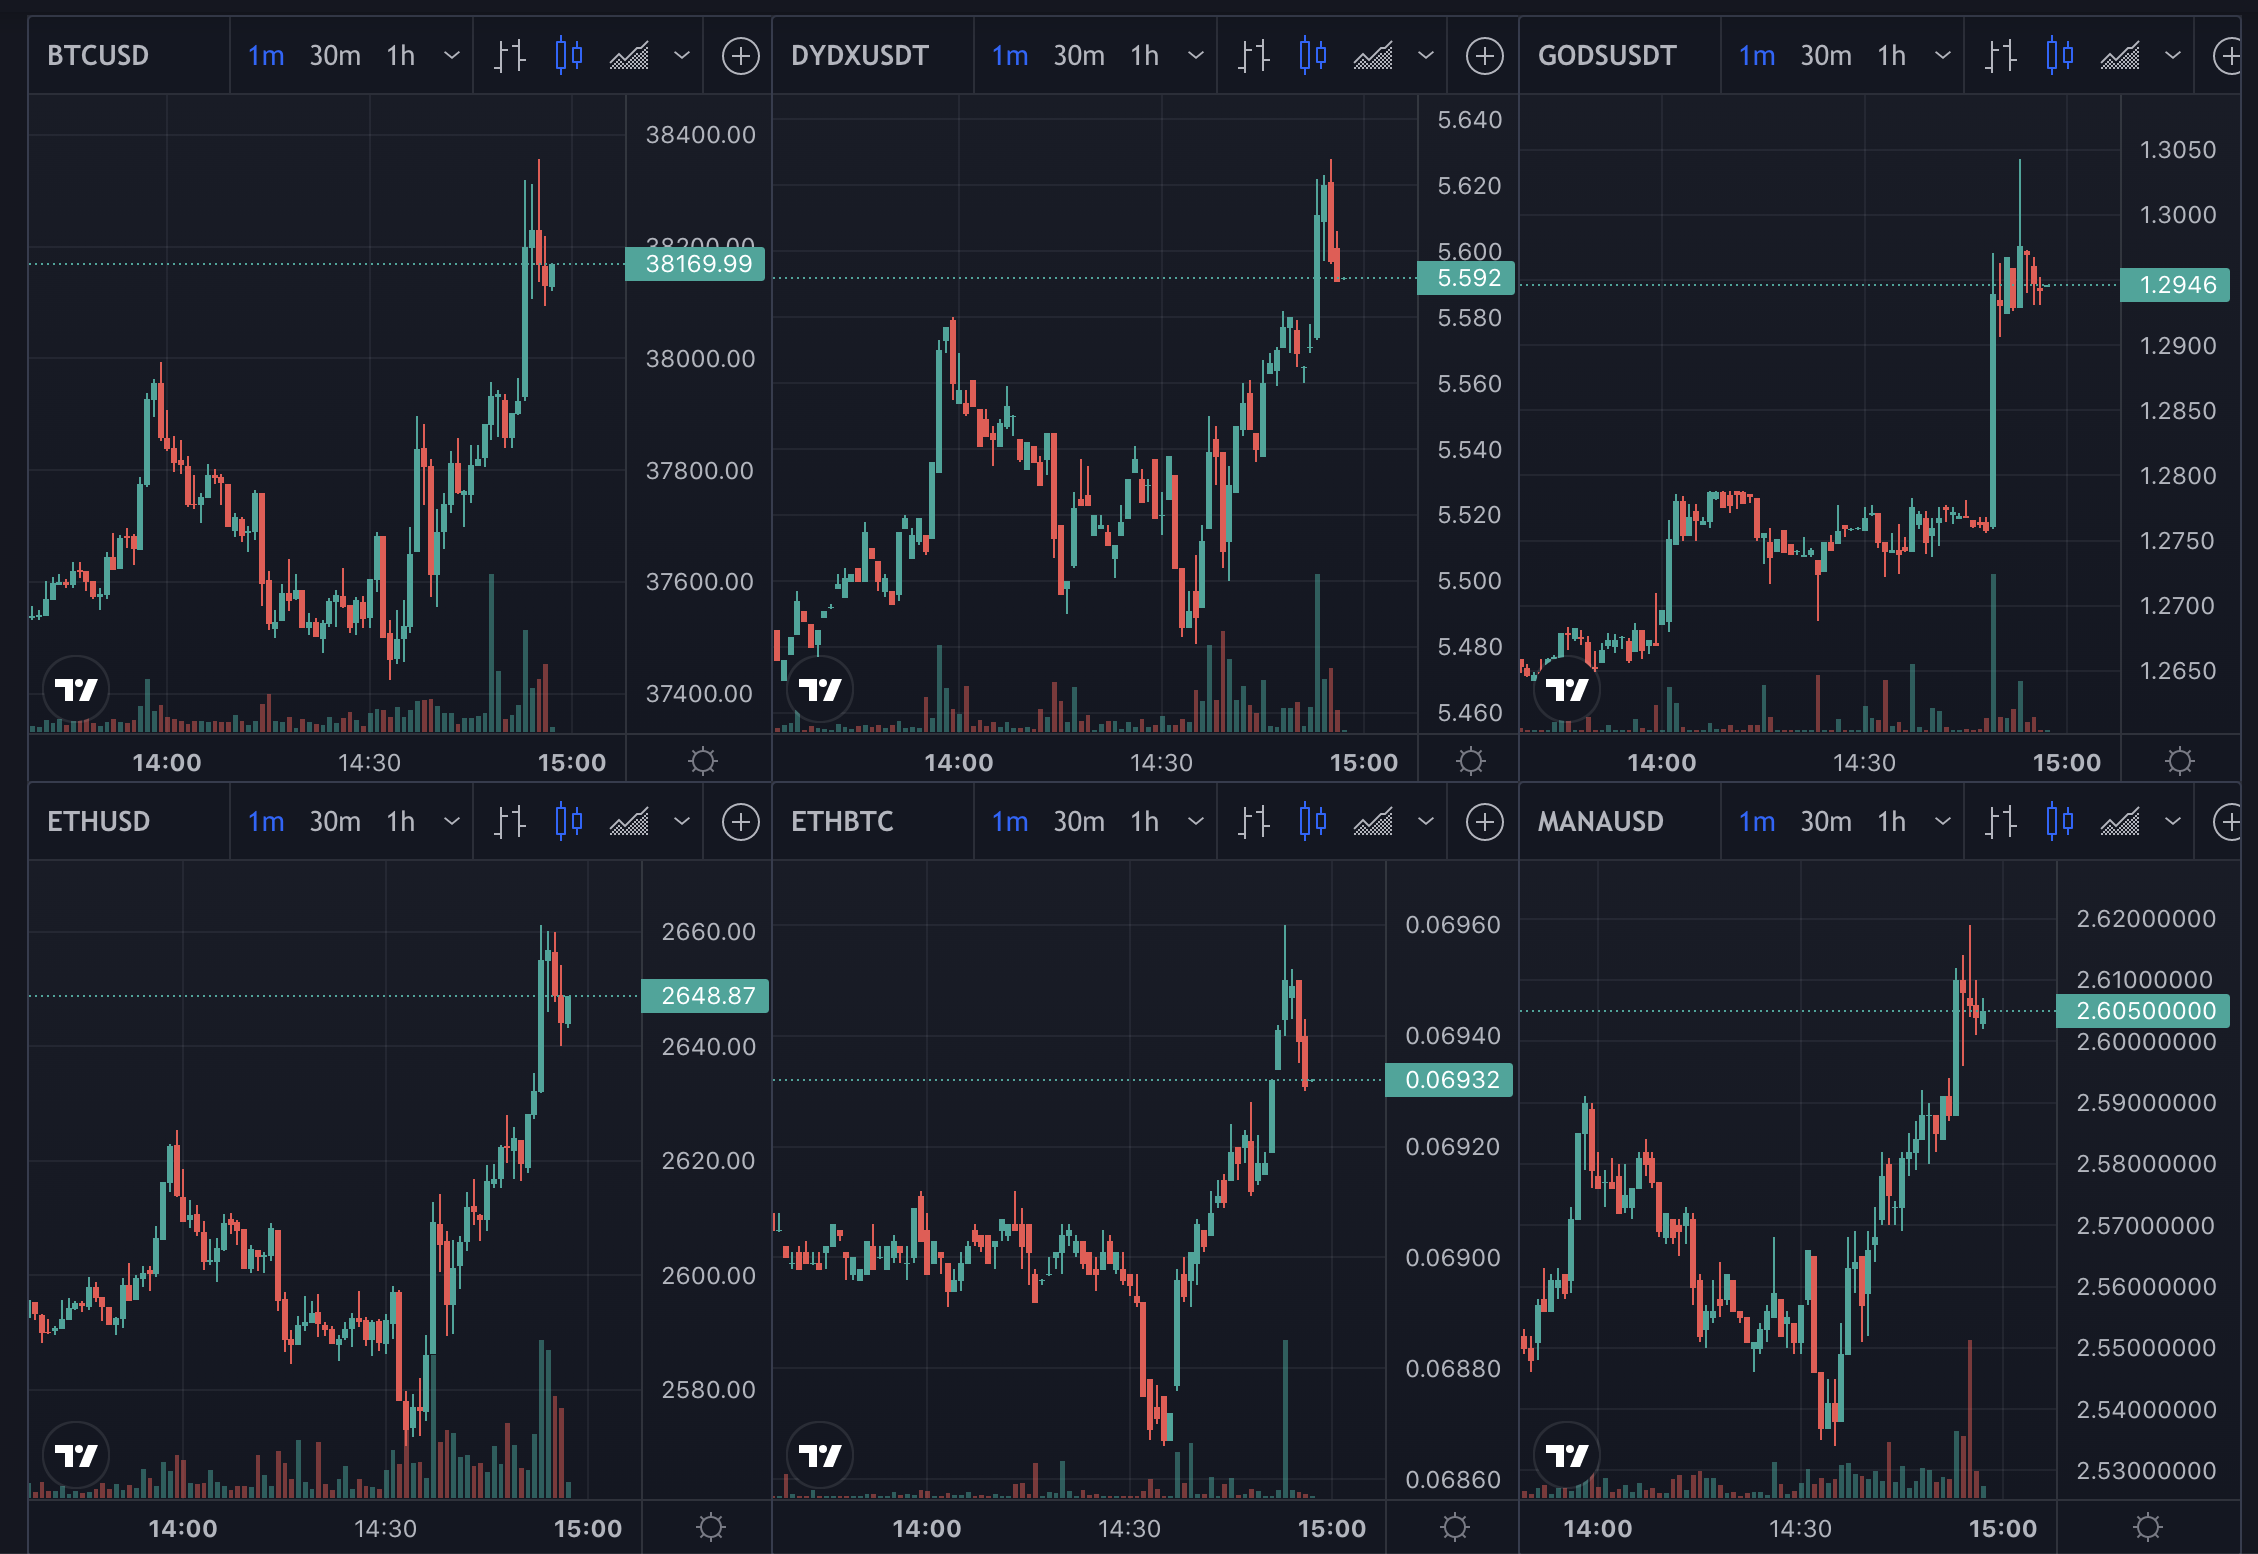2258x1554 pixels.
Task: Open settings gear under GODSUSDT price axis
Action: tap(2180, 762)
